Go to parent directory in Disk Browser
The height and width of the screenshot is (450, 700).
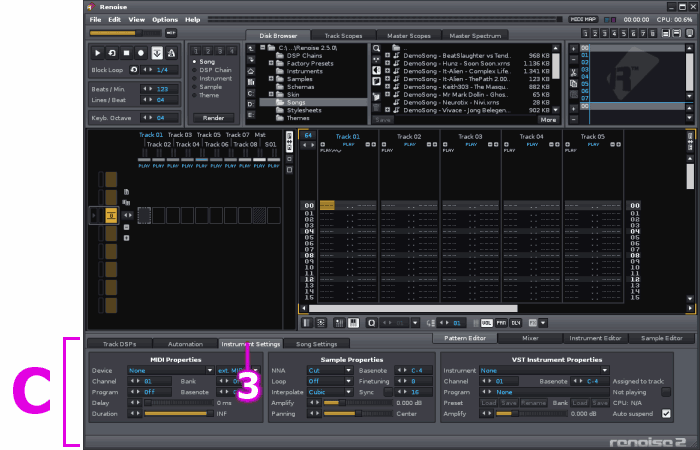pos(251,48)
